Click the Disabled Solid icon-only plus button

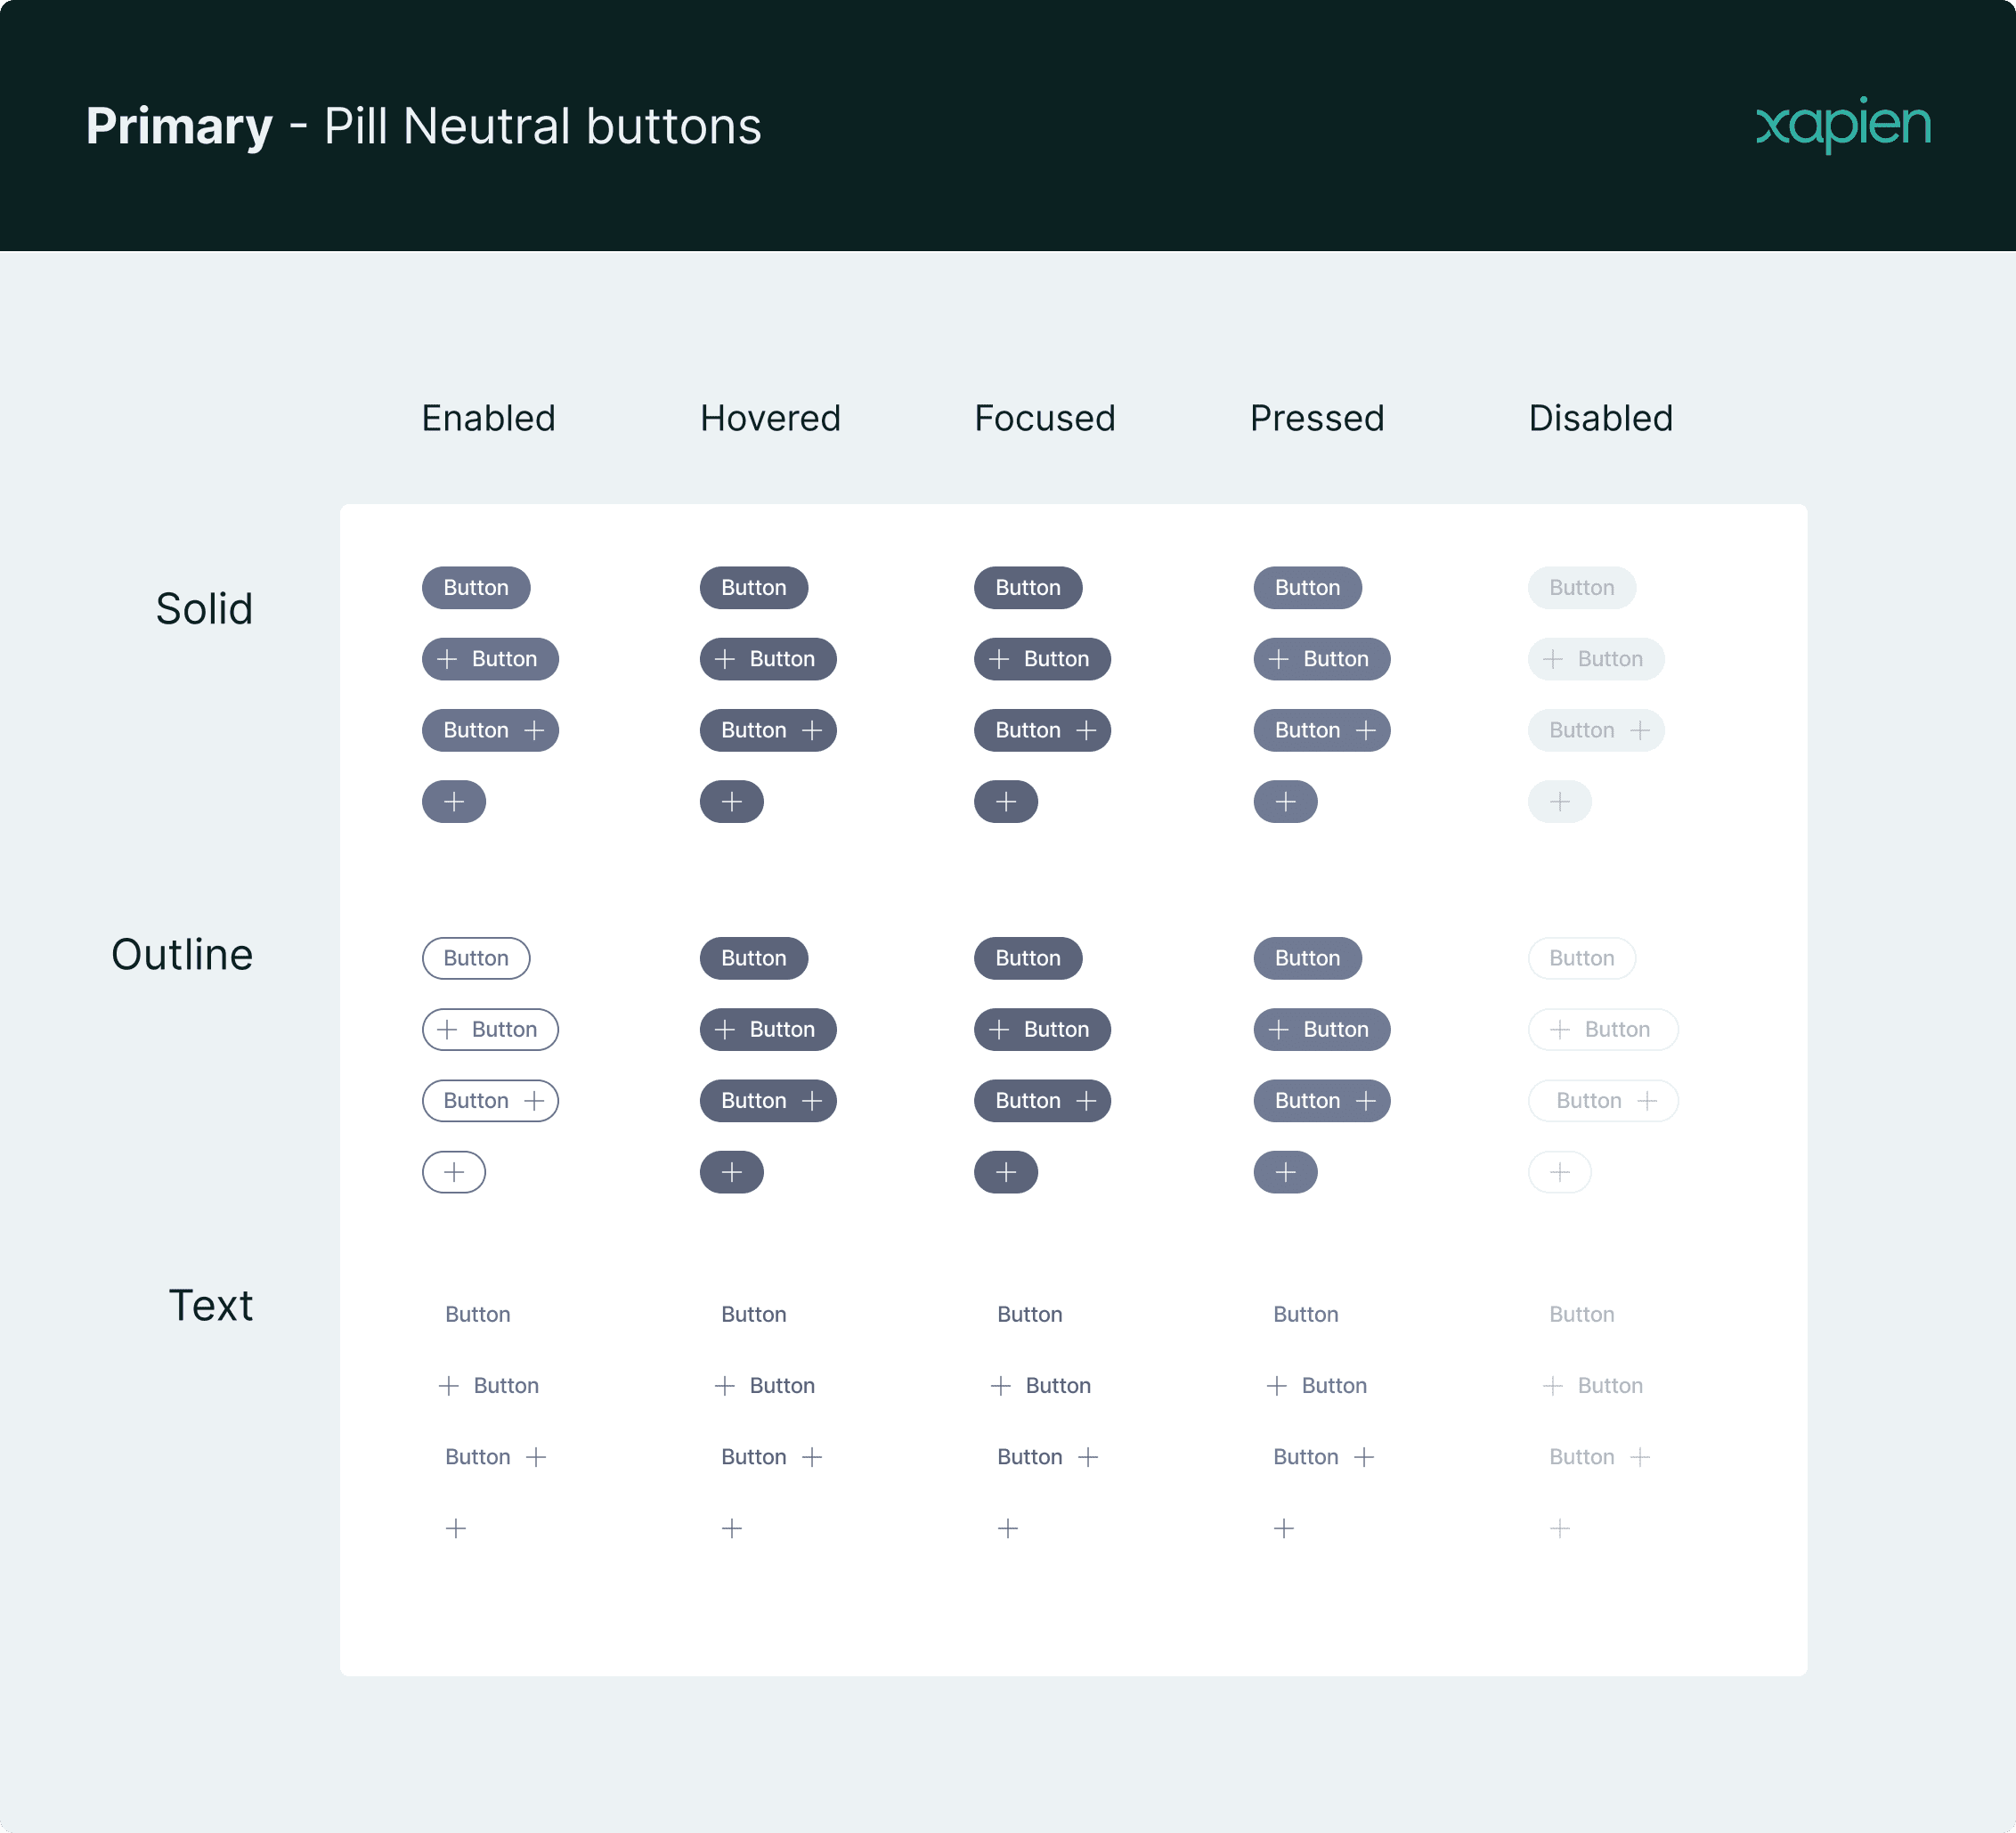pos(1559,801)
